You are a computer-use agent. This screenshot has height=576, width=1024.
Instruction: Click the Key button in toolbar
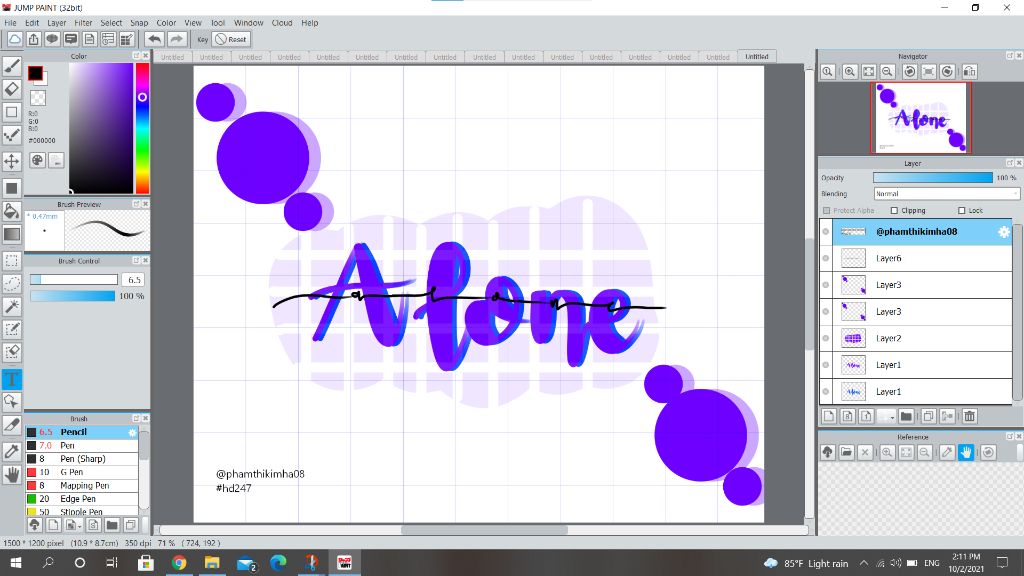click(202, 39)
